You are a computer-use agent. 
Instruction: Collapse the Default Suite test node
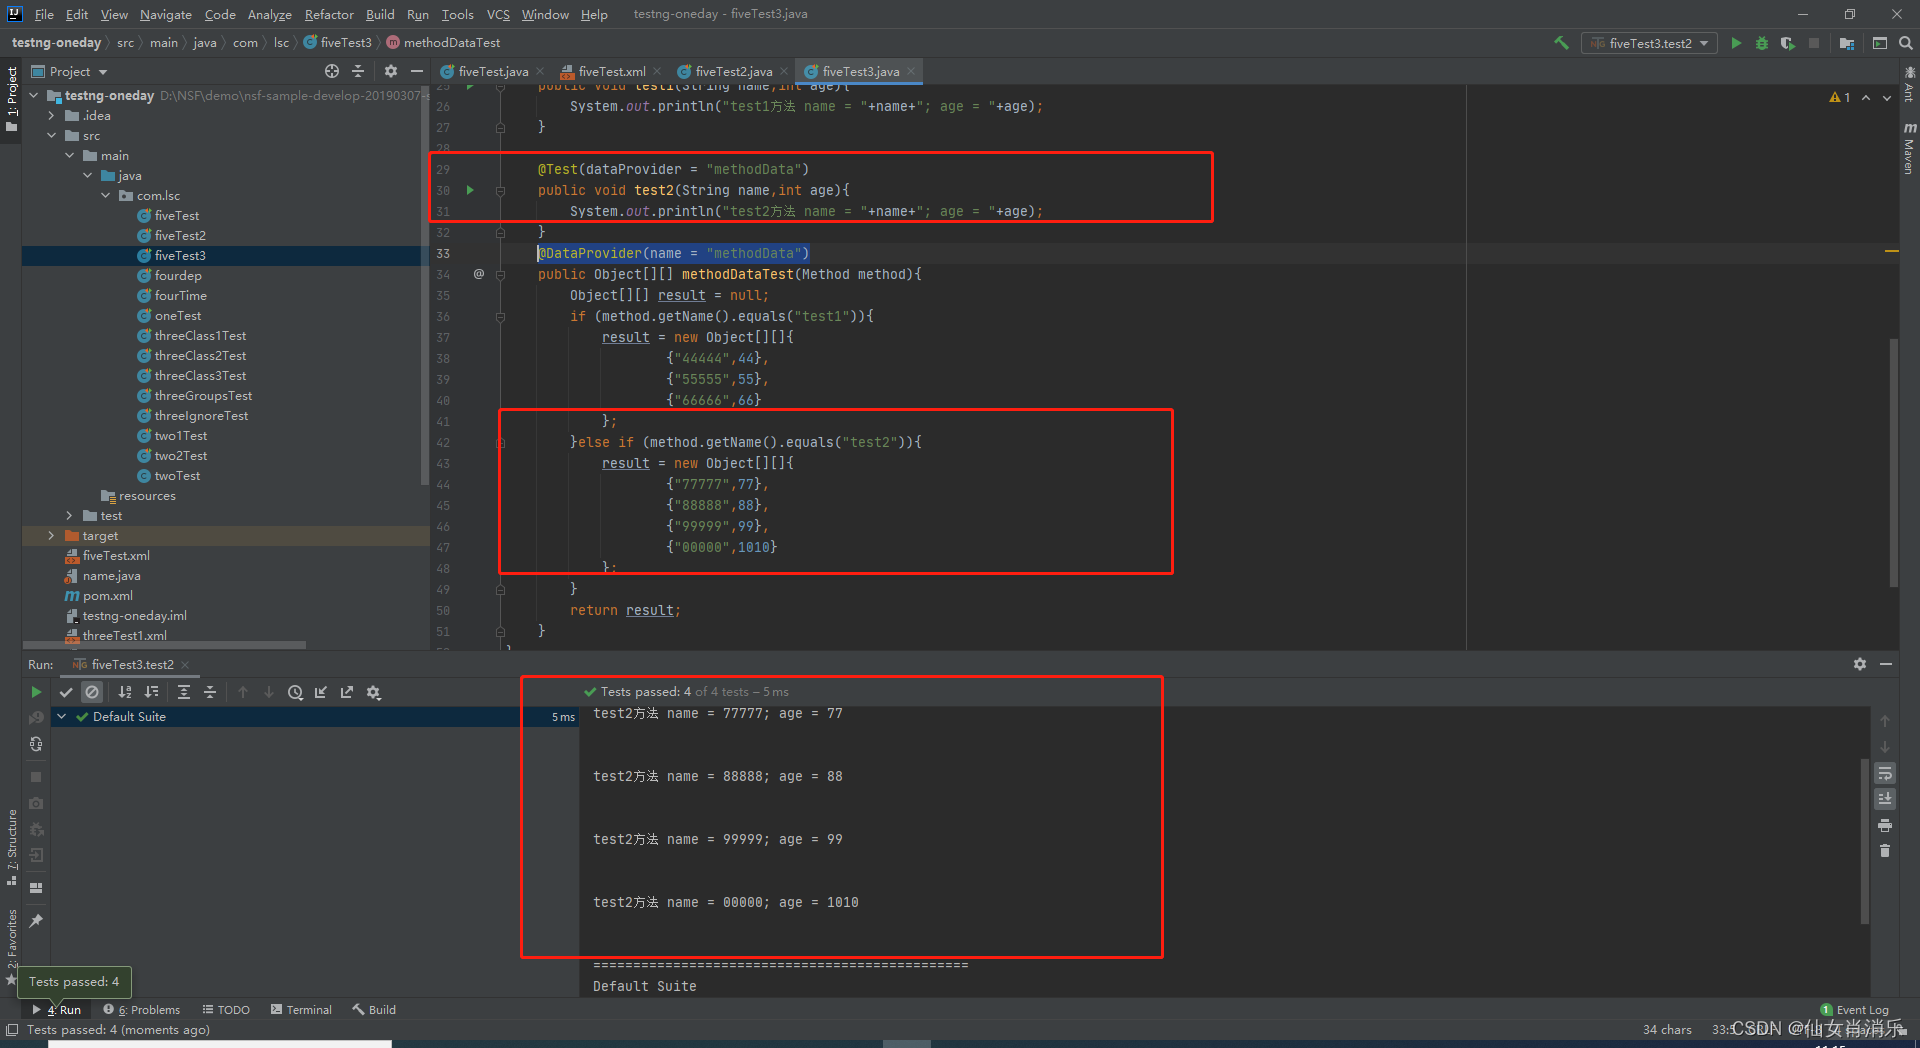[x=62, y=717]
